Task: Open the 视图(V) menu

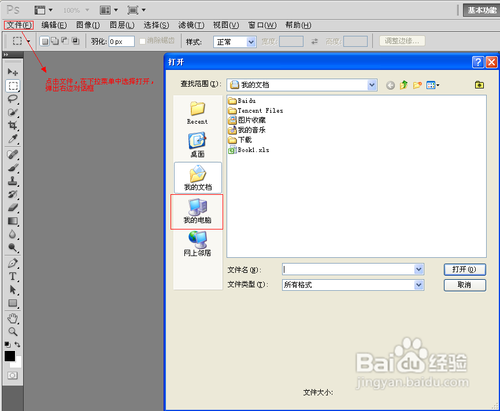Action: (226, 25)
